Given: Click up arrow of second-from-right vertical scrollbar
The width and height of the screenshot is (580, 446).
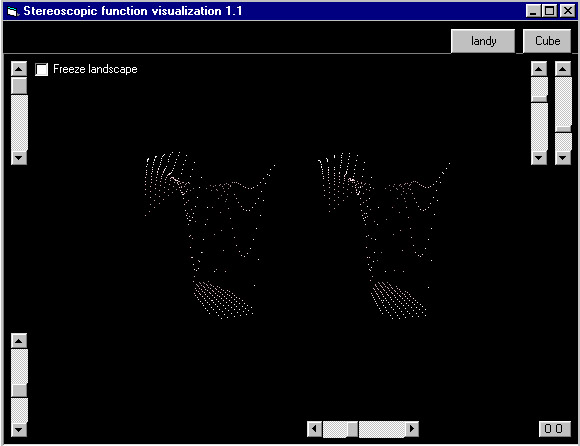Looking at the screenshot, I should pyautogui.click(x=539, y=69).
